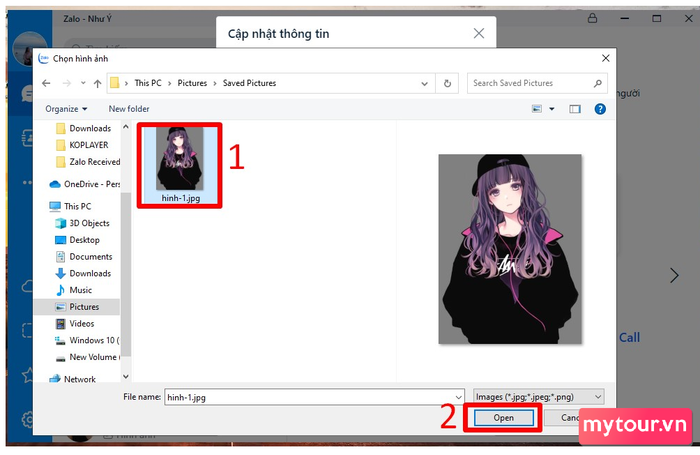This screenshot has height=455, width=700.
Task: Open the yellow Downloads folder in quick access
Action: coord(83,129)
